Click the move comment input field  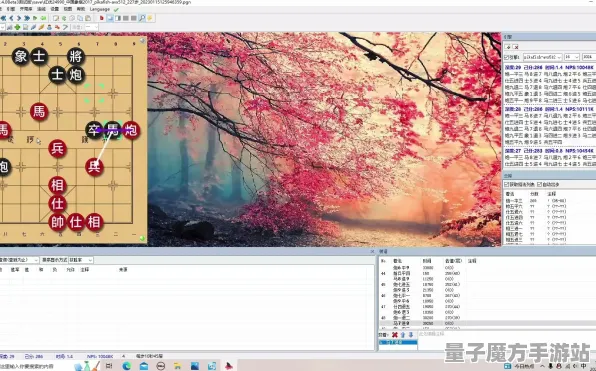click(x=506, y=339)
